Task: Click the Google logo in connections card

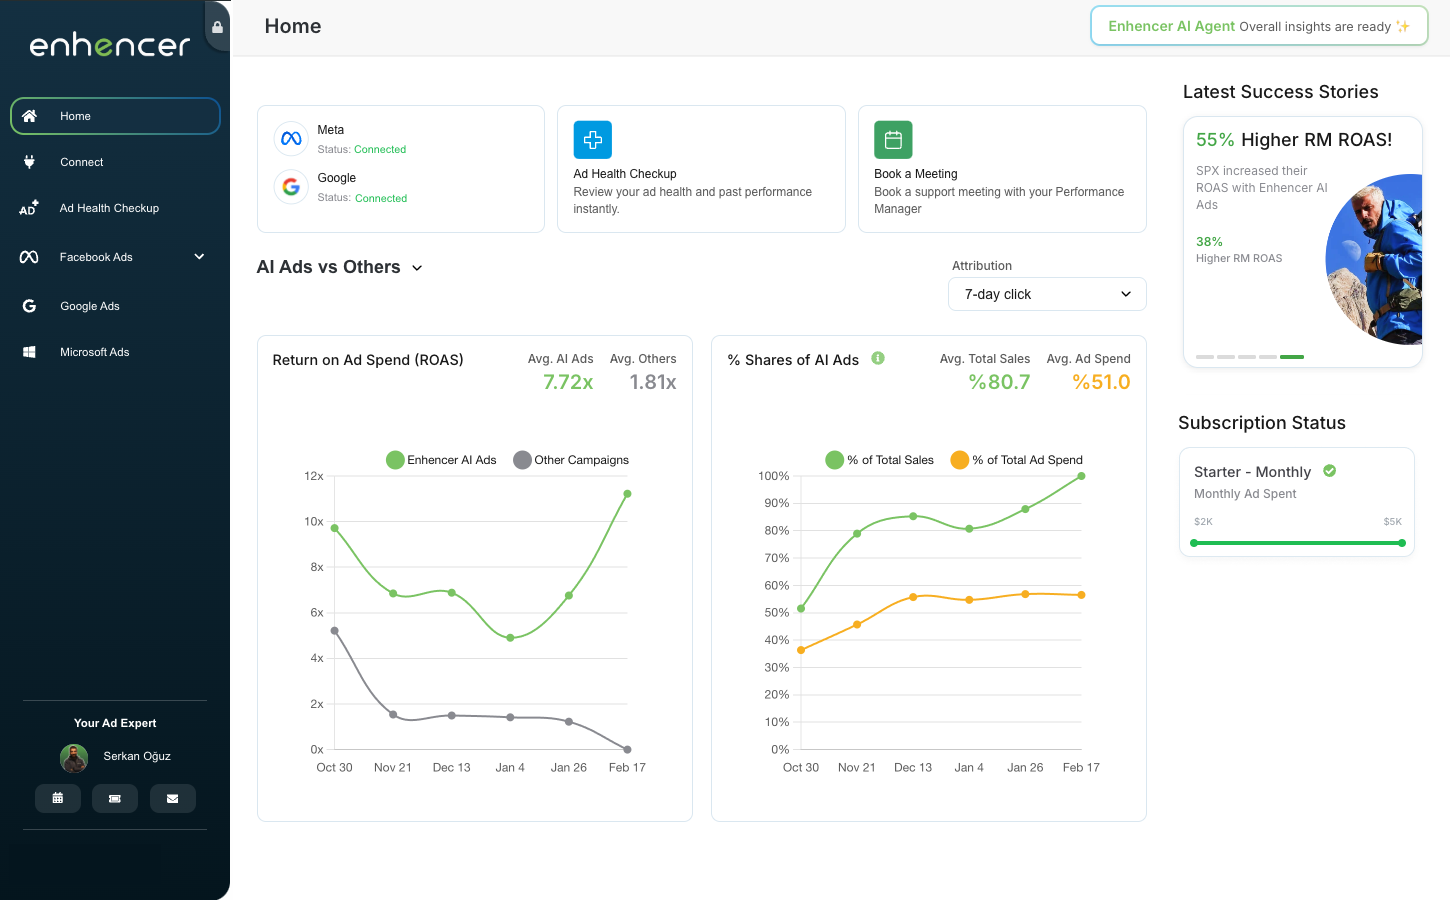Action: (x=291, y=187)
